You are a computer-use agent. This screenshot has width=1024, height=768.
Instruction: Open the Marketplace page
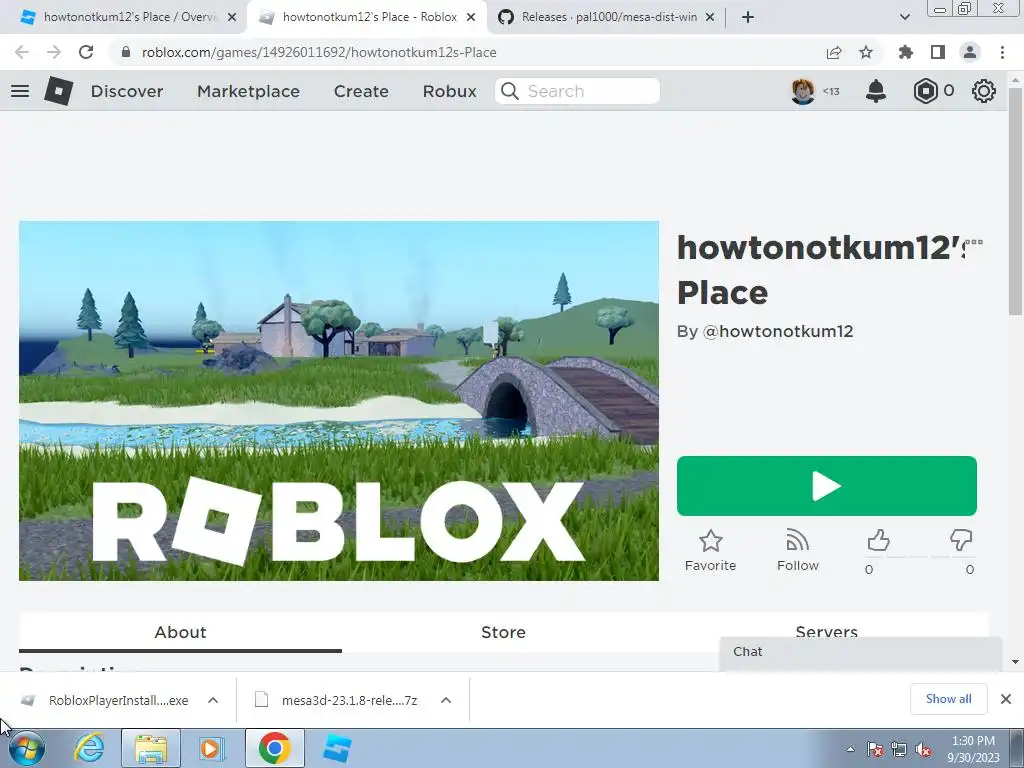248,91
